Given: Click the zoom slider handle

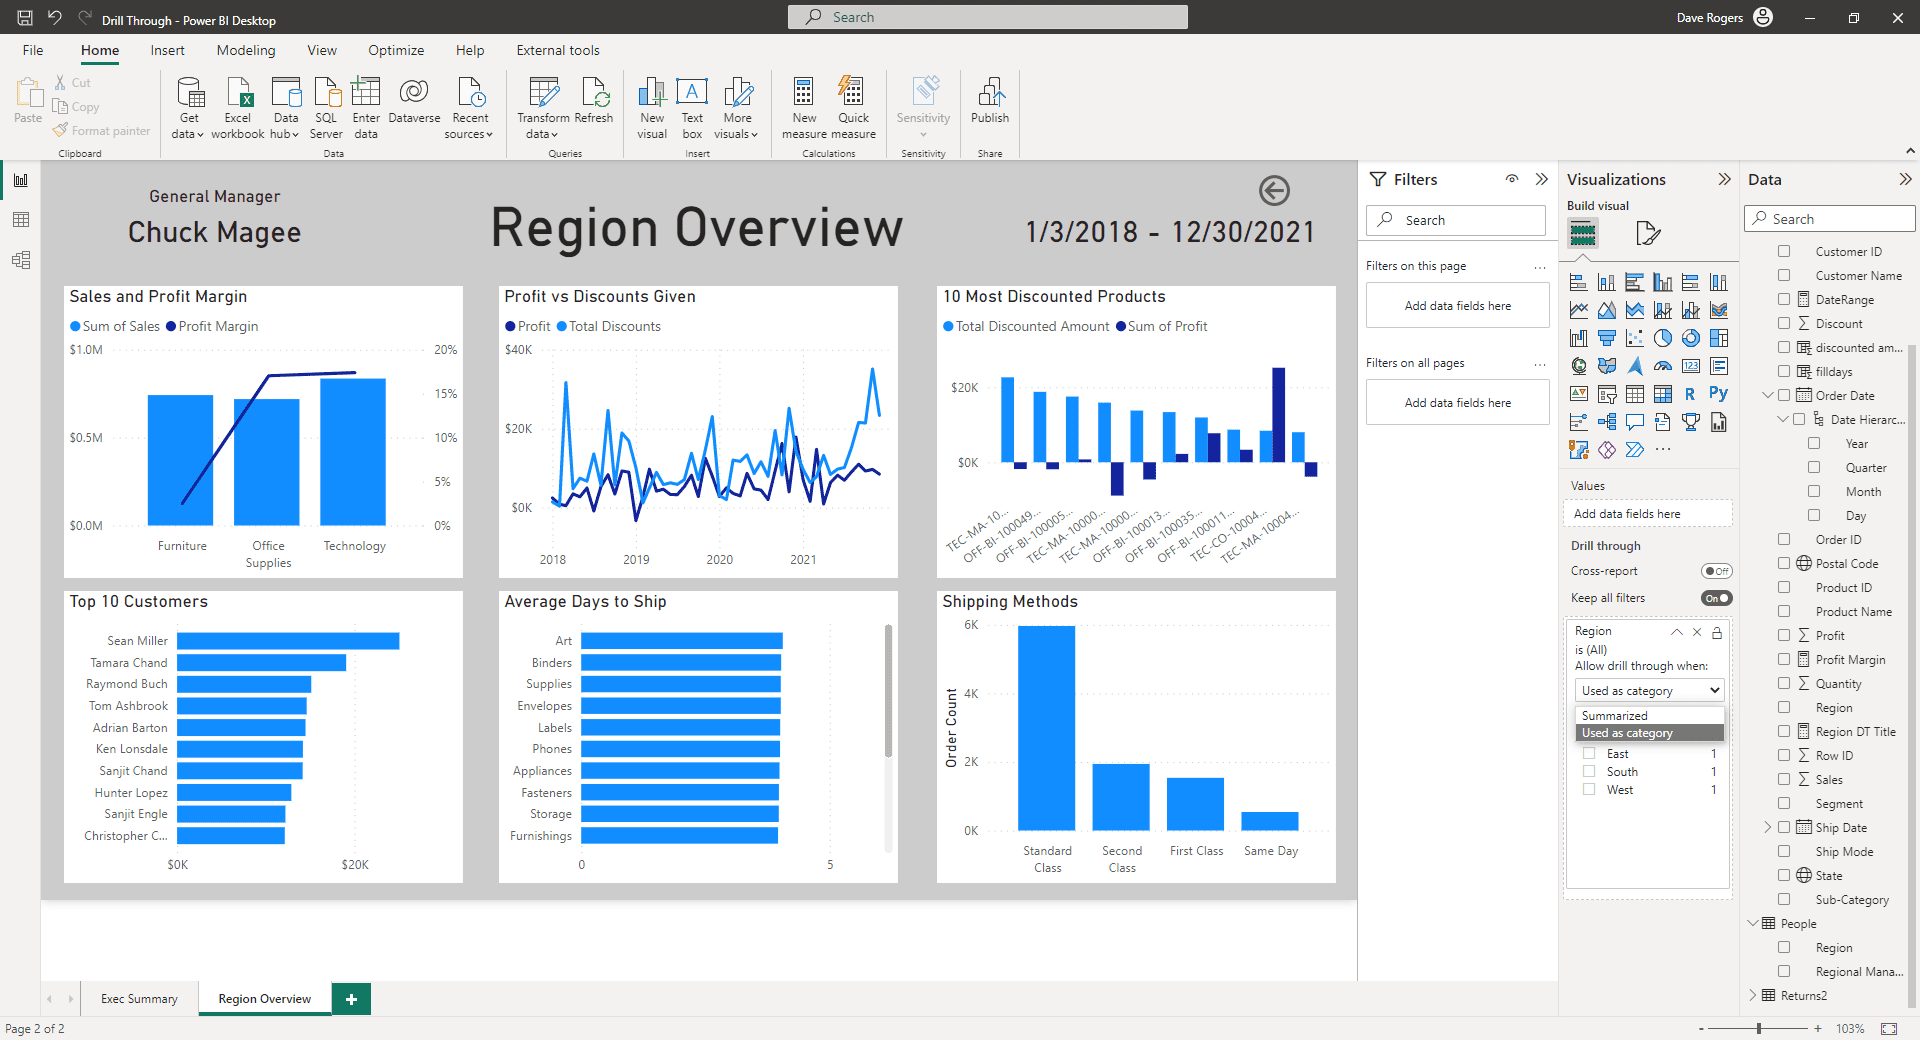Looking at the screenshot, I should point(1759,1029).
